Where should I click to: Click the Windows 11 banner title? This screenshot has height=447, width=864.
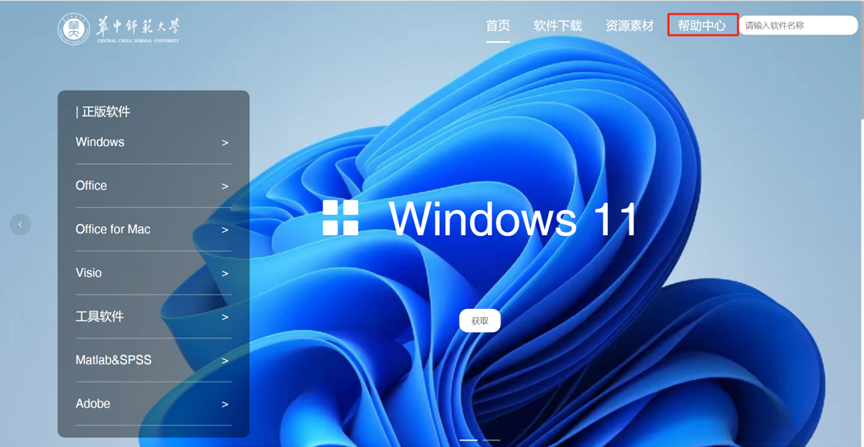pos(512,218)
